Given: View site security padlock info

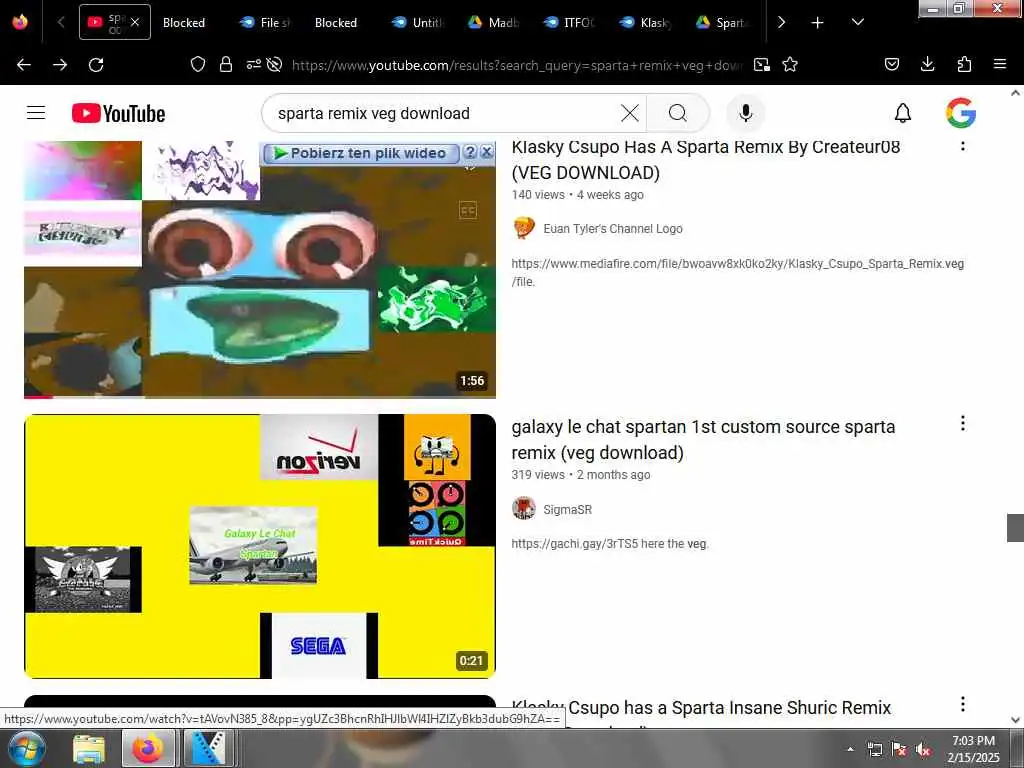Looking at the screenshot, I should 226,64.
